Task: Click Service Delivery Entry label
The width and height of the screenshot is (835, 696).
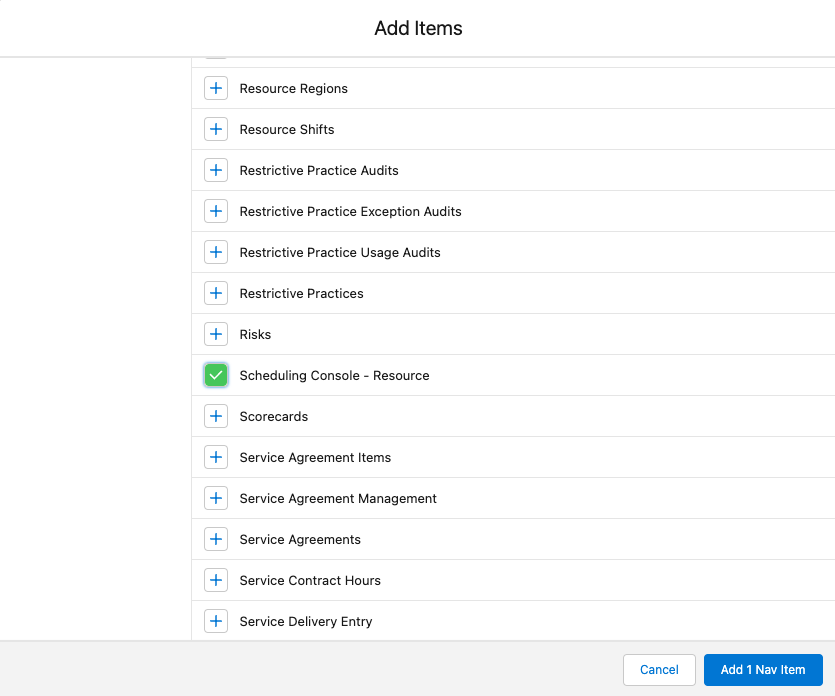Action: [x=306, y=621]
